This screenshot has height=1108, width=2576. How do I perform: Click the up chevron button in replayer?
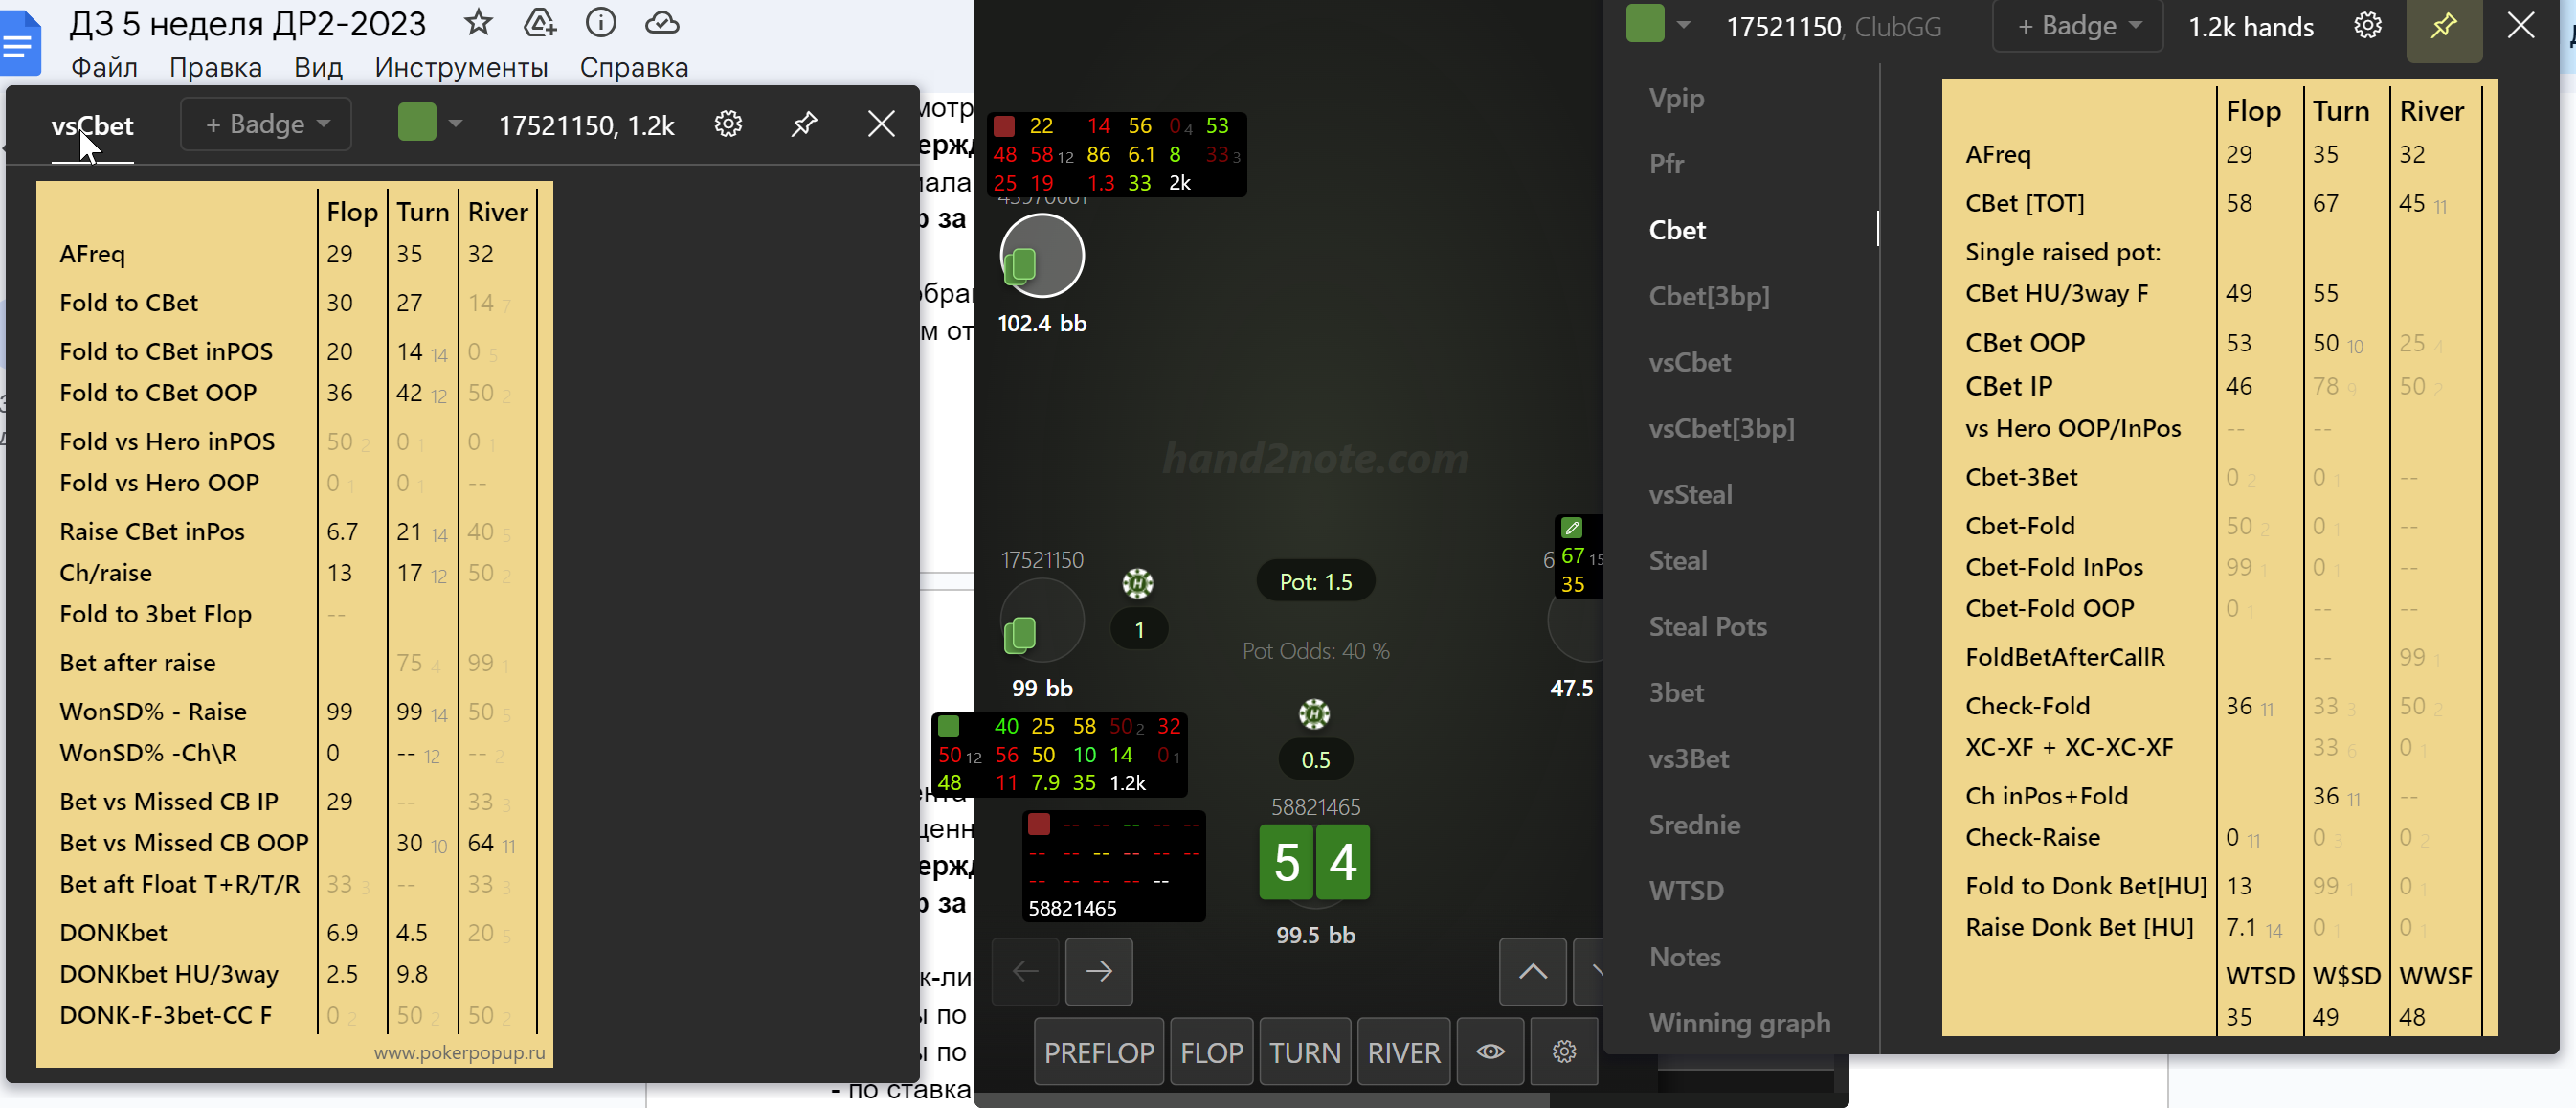[1533, 971]
